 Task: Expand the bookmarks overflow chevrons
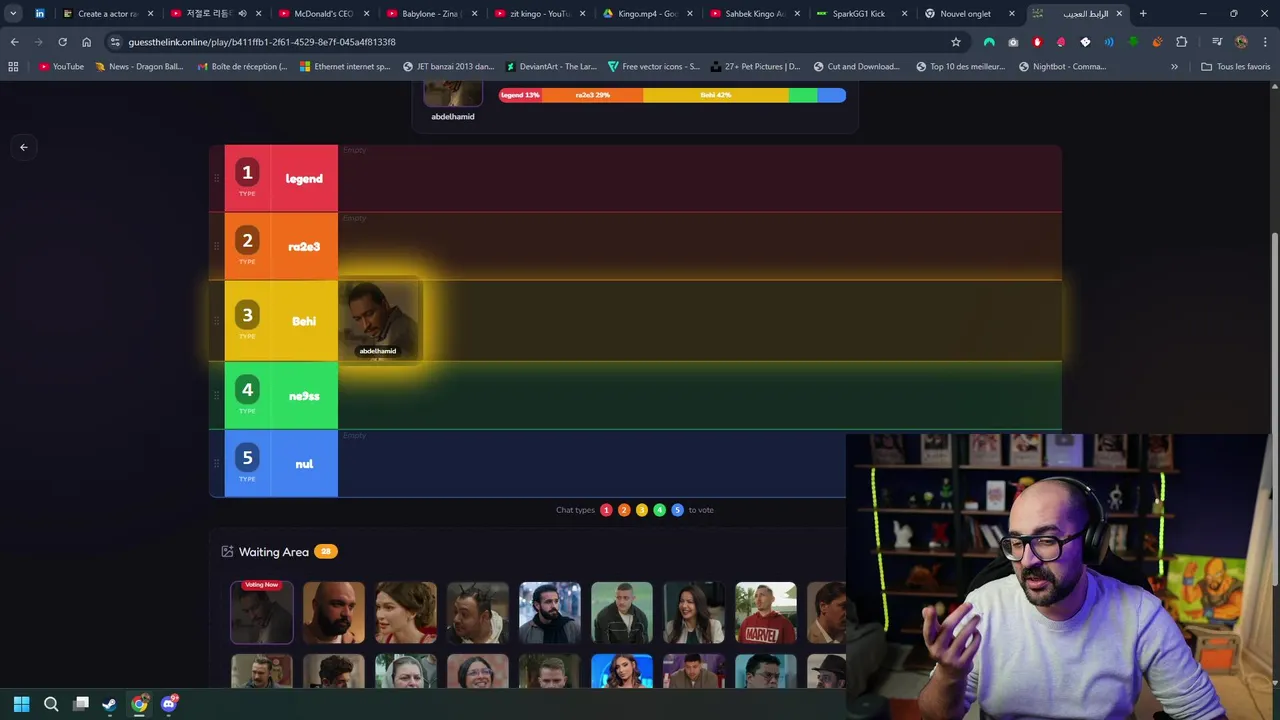1174,67
